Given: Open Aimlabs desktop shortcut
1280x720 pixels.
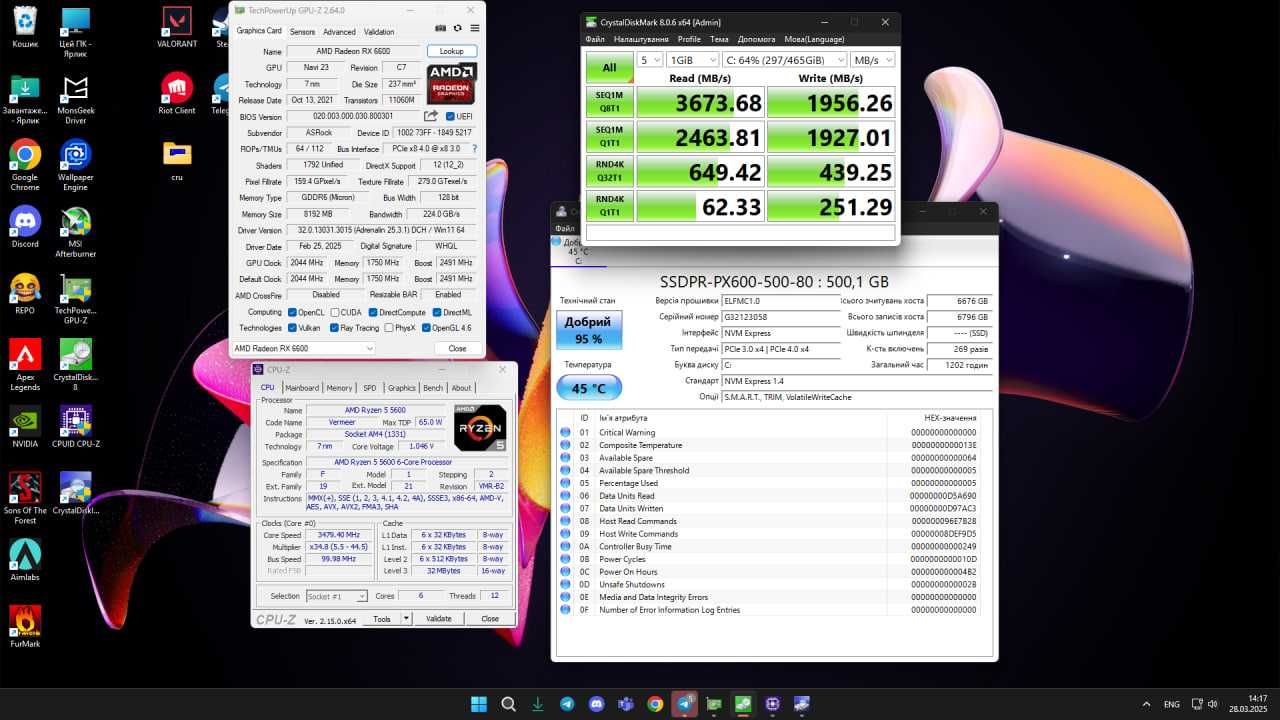Looking at the screenshot, I should [25, 560].
